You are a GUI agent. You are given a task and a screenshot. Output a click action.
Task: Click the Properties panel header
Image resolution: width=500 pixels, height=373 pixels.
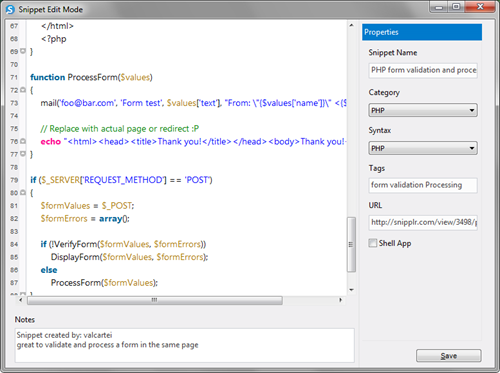[422, 32]
